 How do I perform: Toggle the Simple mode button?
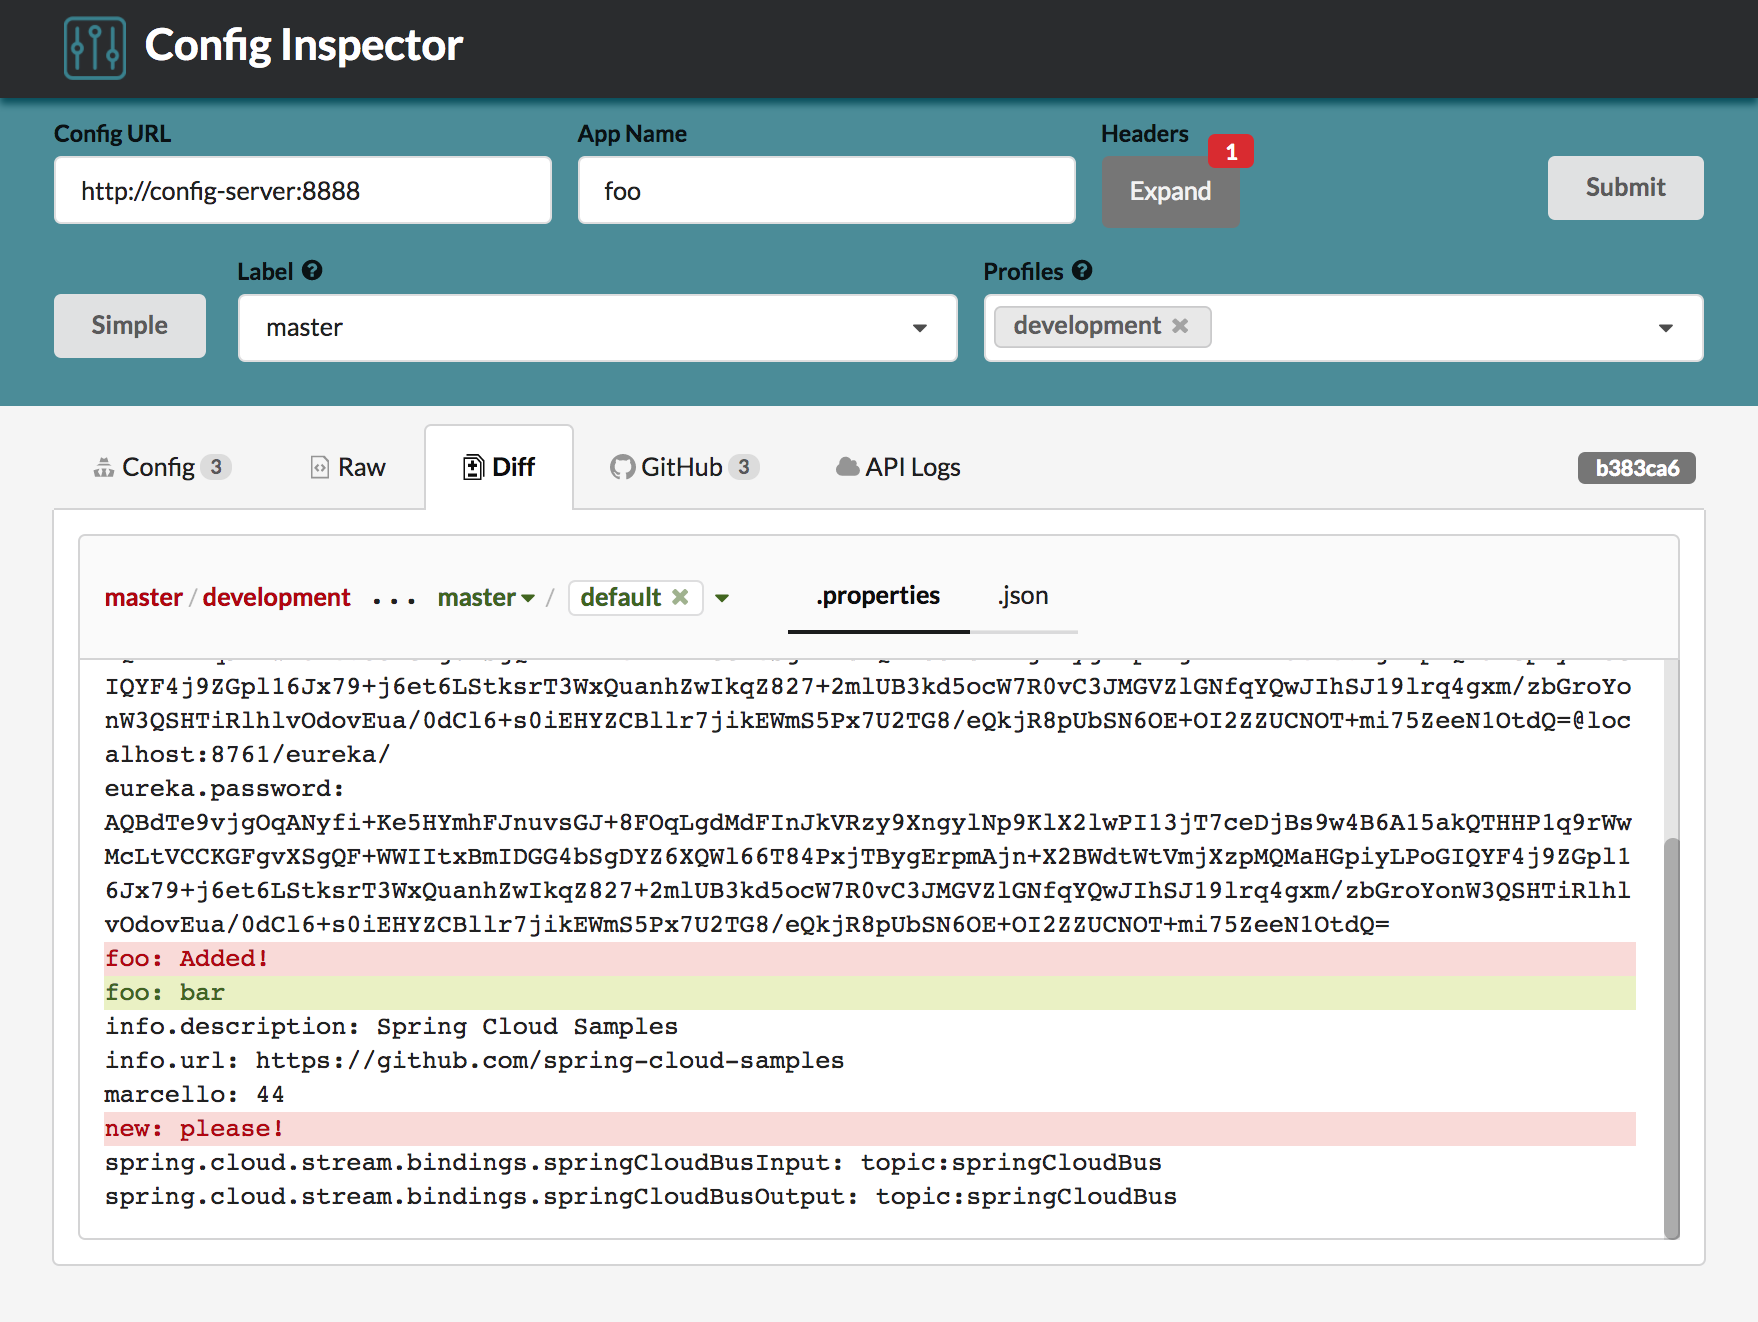130,326
